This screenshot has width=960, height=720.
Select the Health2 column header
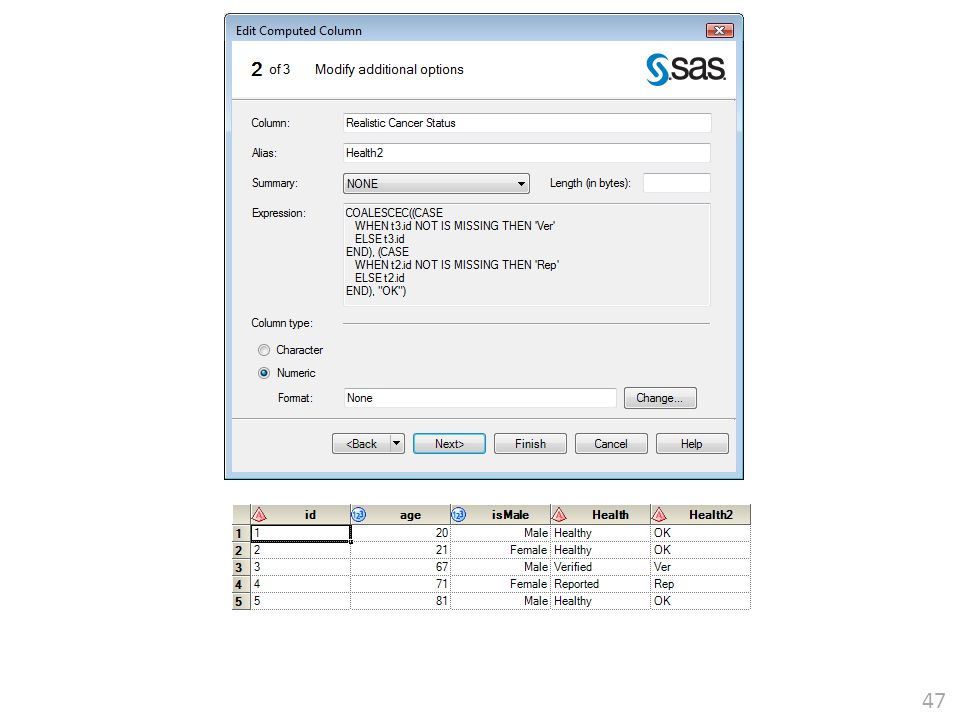tap(700, 515)
